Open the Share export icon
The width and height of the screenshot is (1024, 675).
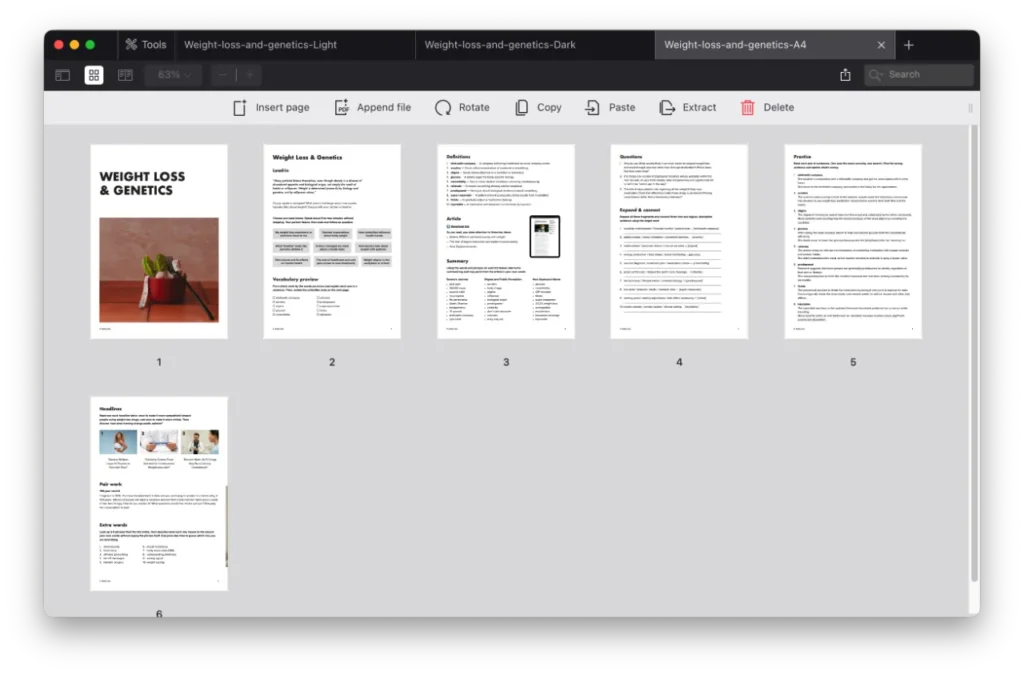[845, 74]
